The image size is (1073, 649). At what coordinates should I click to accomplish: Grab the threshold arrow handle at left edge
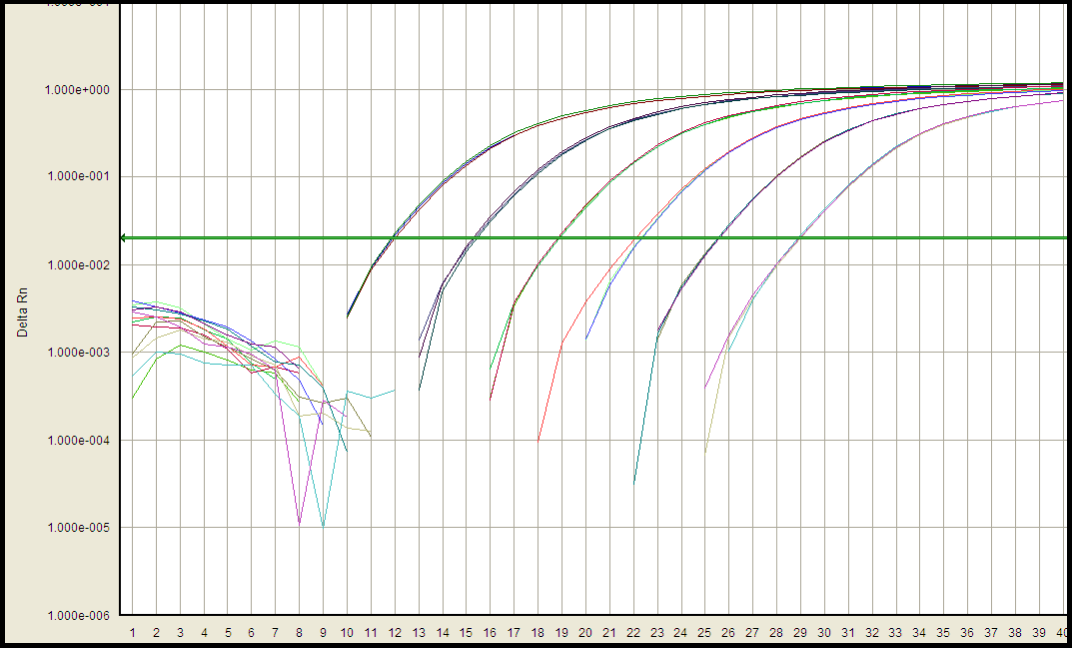click(x=123, y=238)
